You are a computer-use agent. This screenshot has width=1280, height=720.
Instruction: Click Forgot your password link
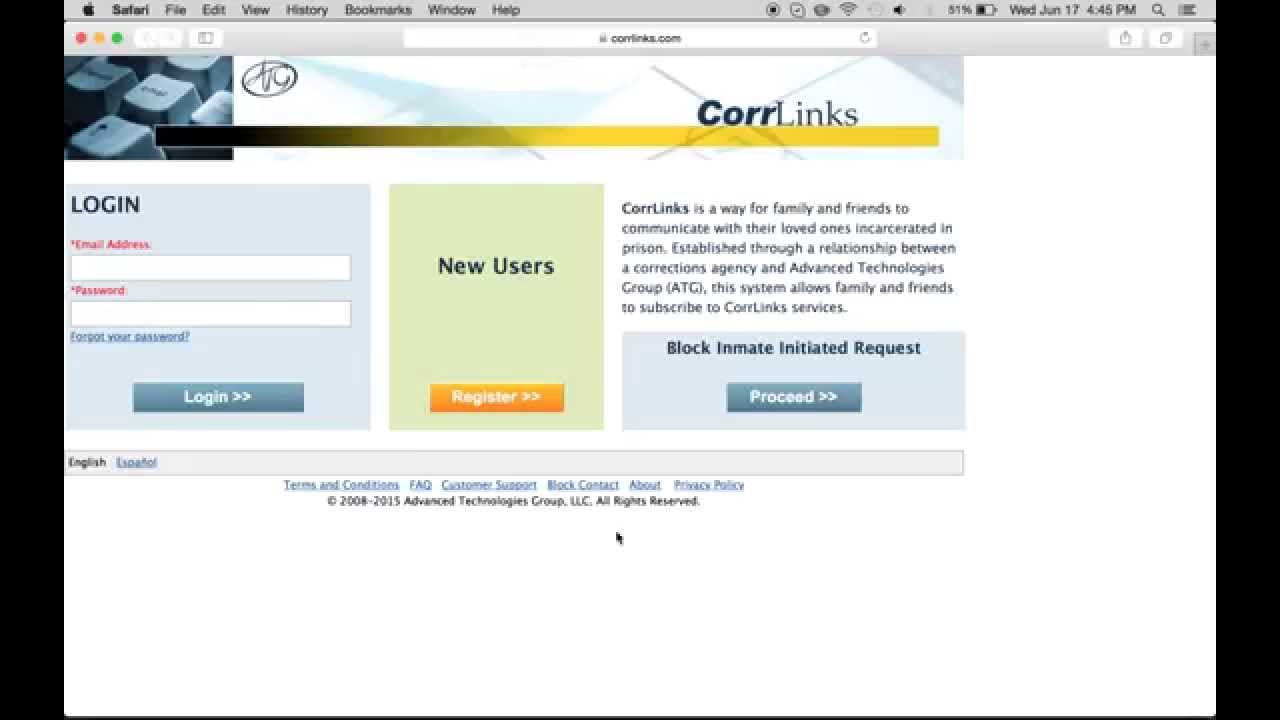pos(130,336)
